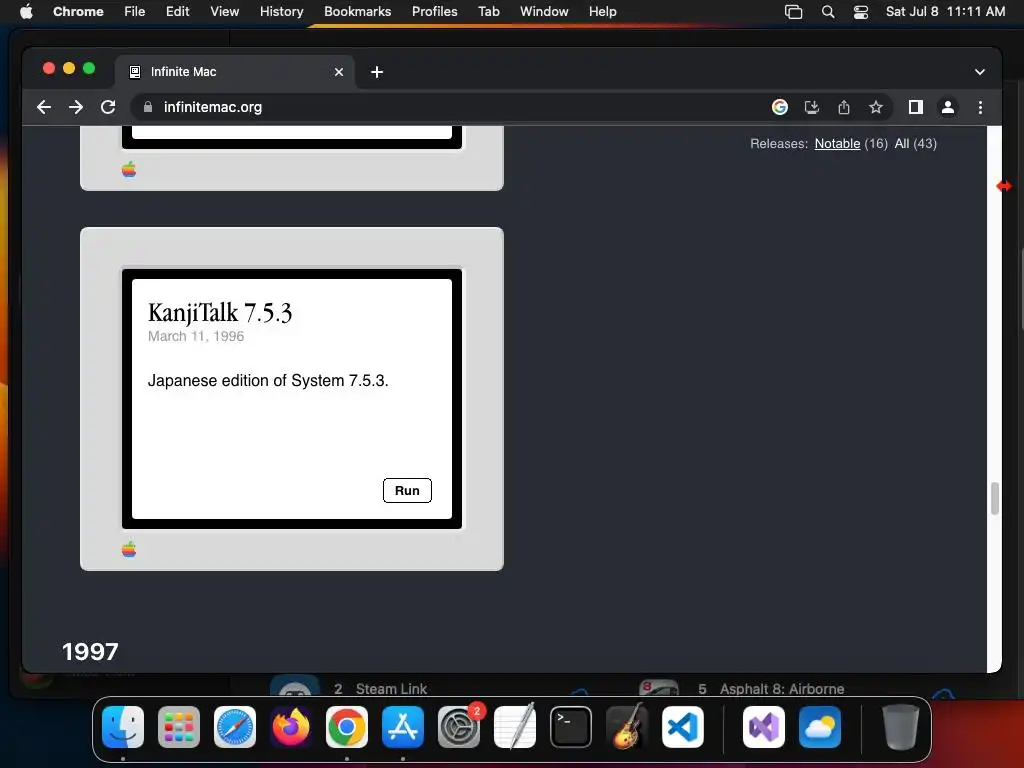Open the File menu
The width and height of the screenshot is (1024, 768).
pyautogui.click(x=135, y=12)
